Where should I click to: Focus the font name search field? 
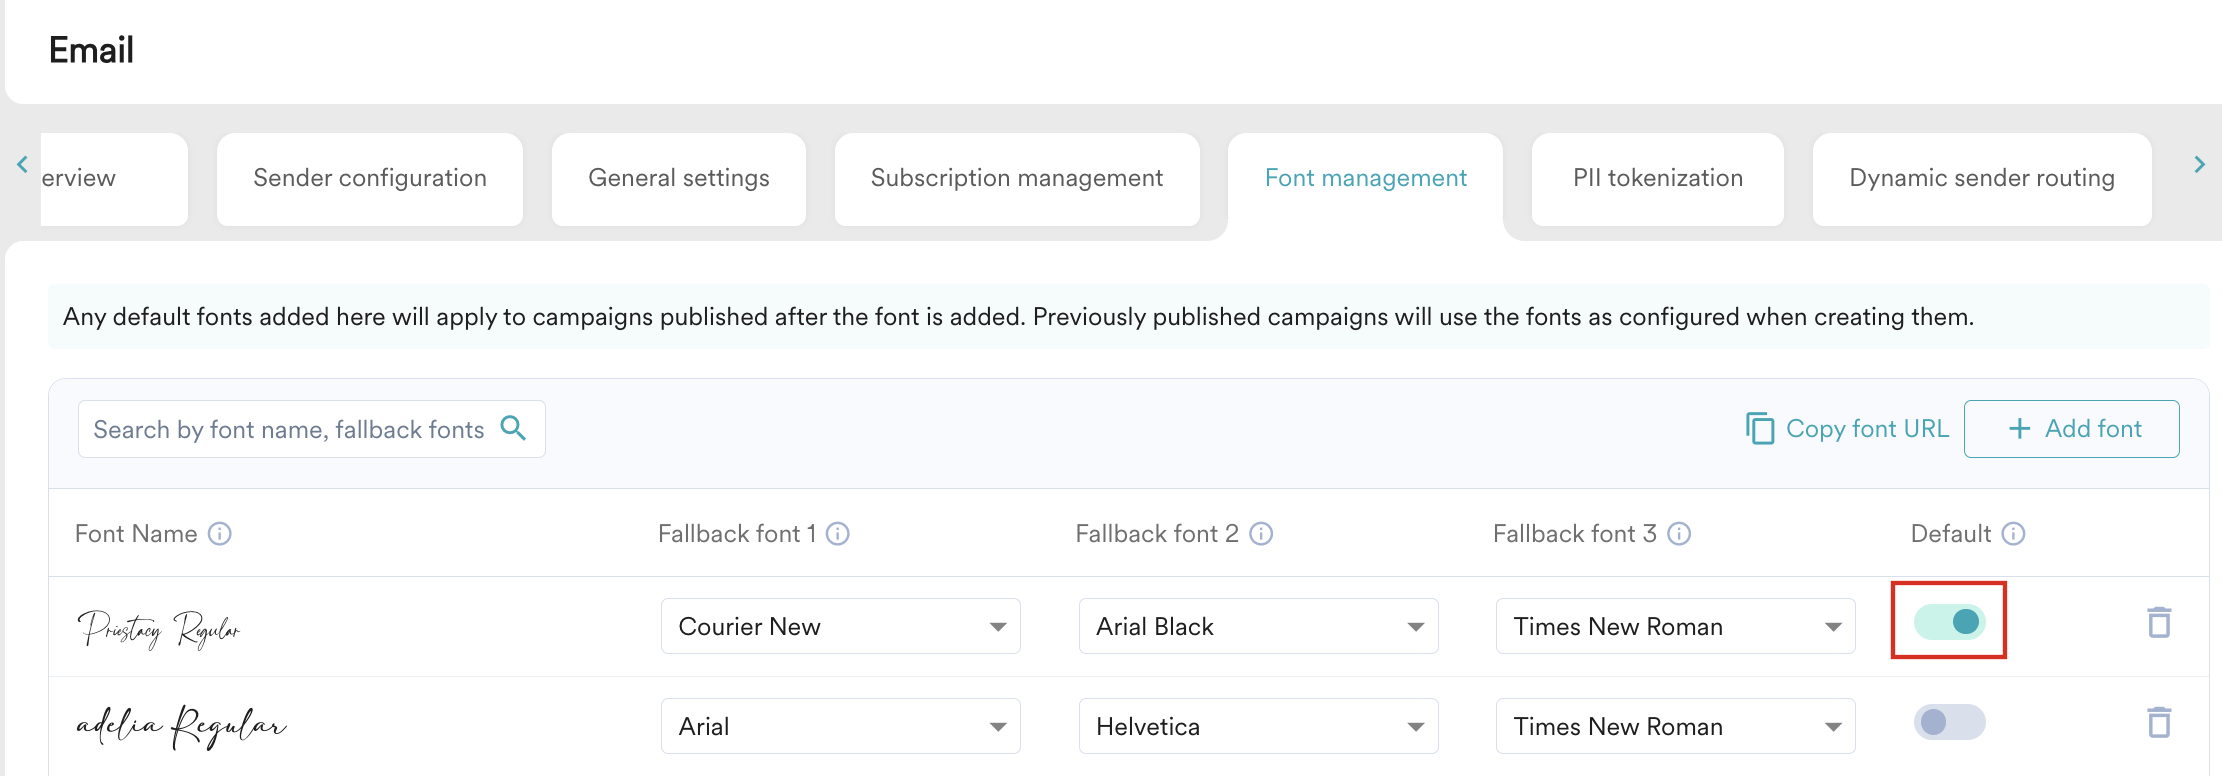(288, 429)
